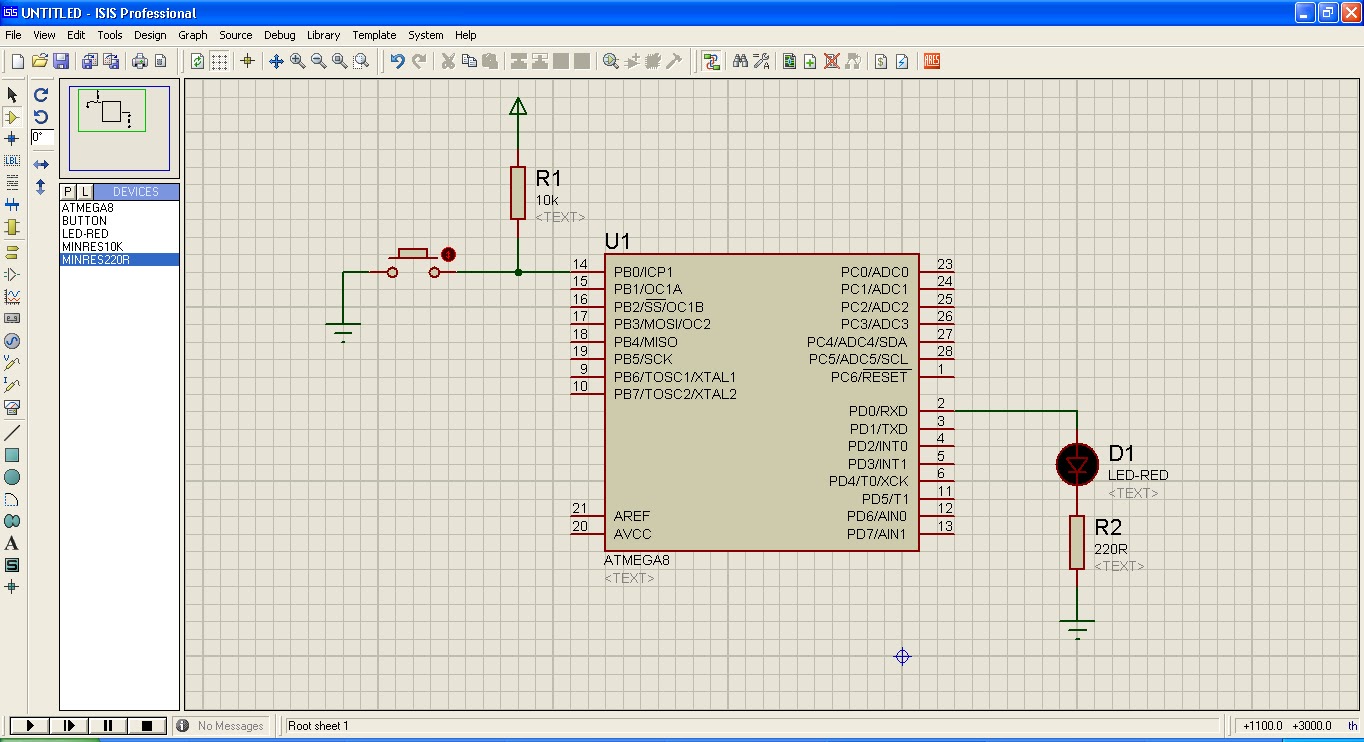1364x742 pixels.
Task: Undo the last action
Action: click(x=396, y=61)
